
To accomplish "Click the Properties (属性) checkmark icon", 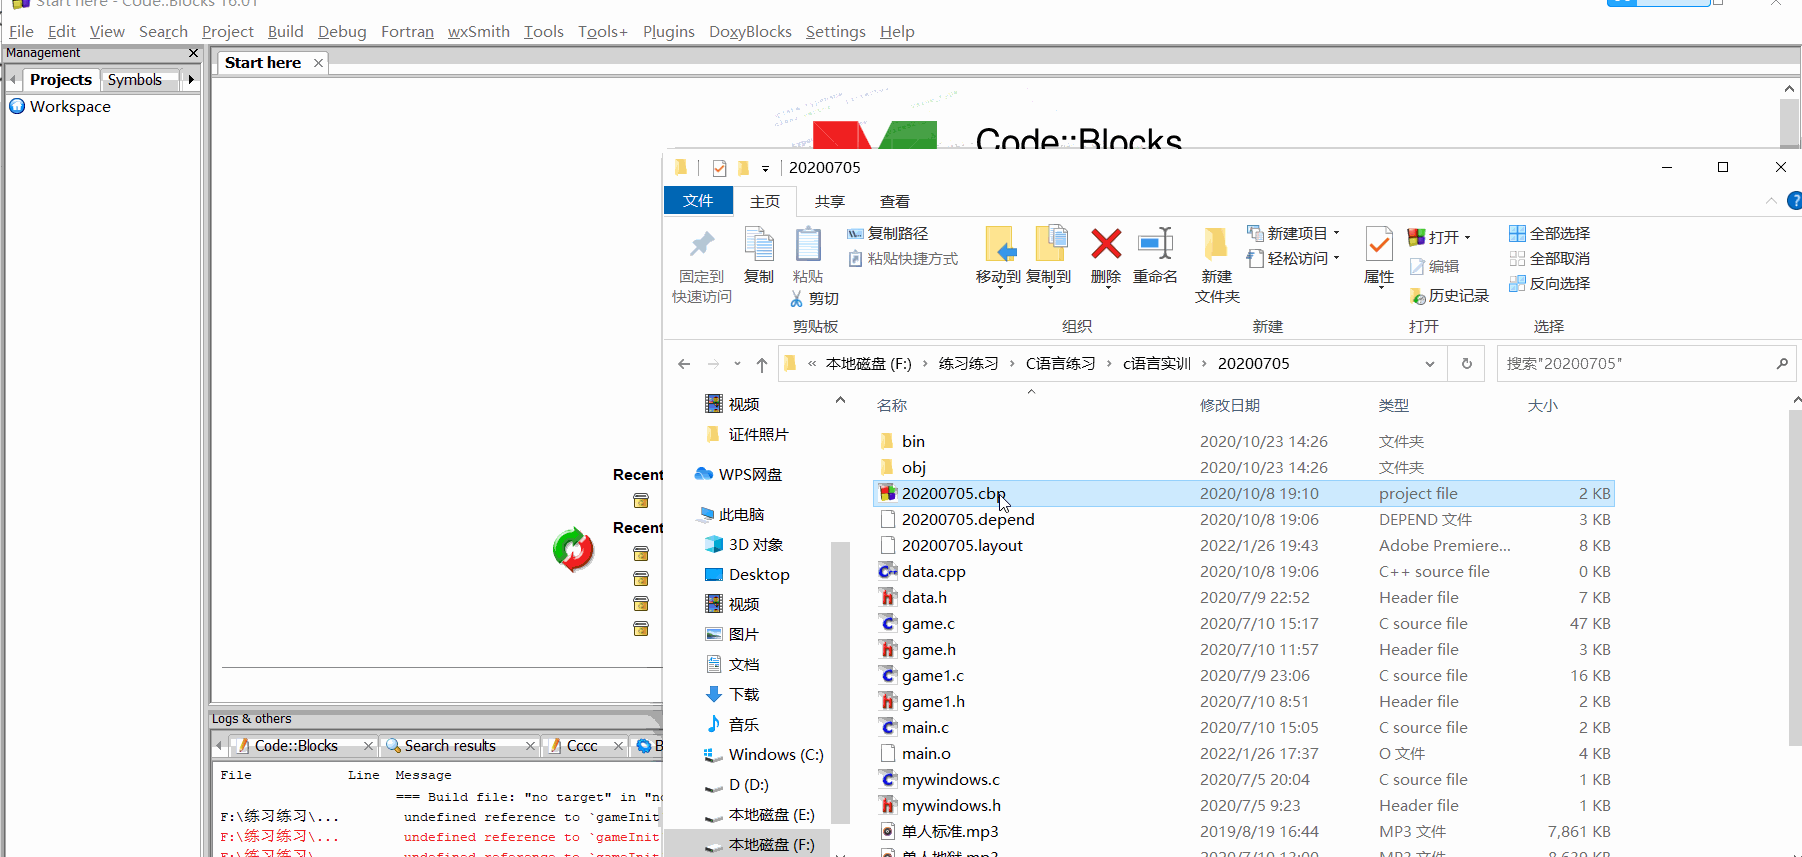I will (x=1379, y=244).
